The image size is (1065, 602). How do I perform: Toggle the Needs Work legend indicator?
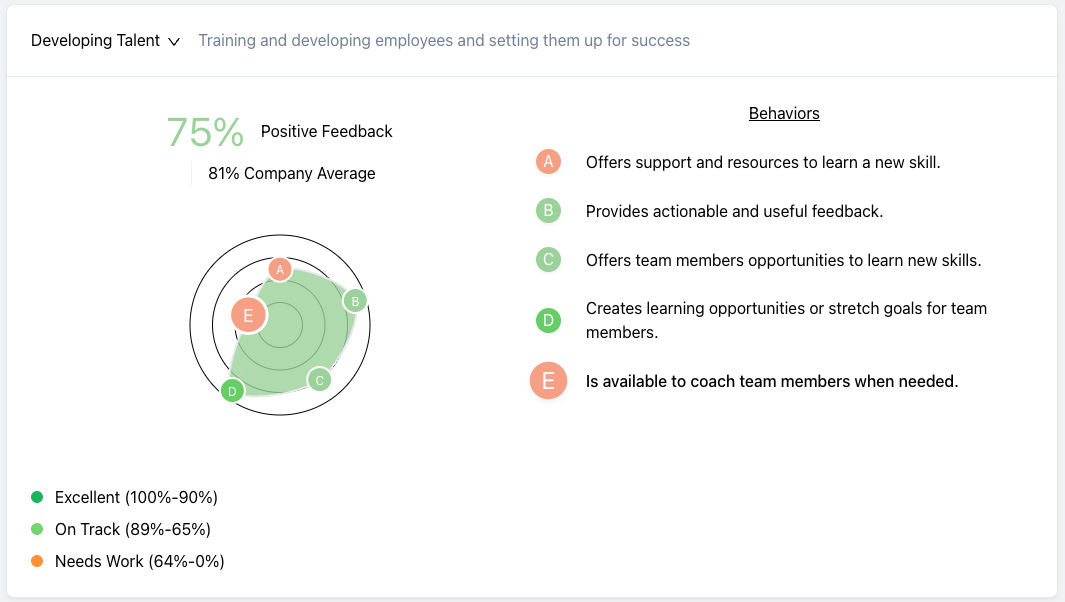pos(37,561)
